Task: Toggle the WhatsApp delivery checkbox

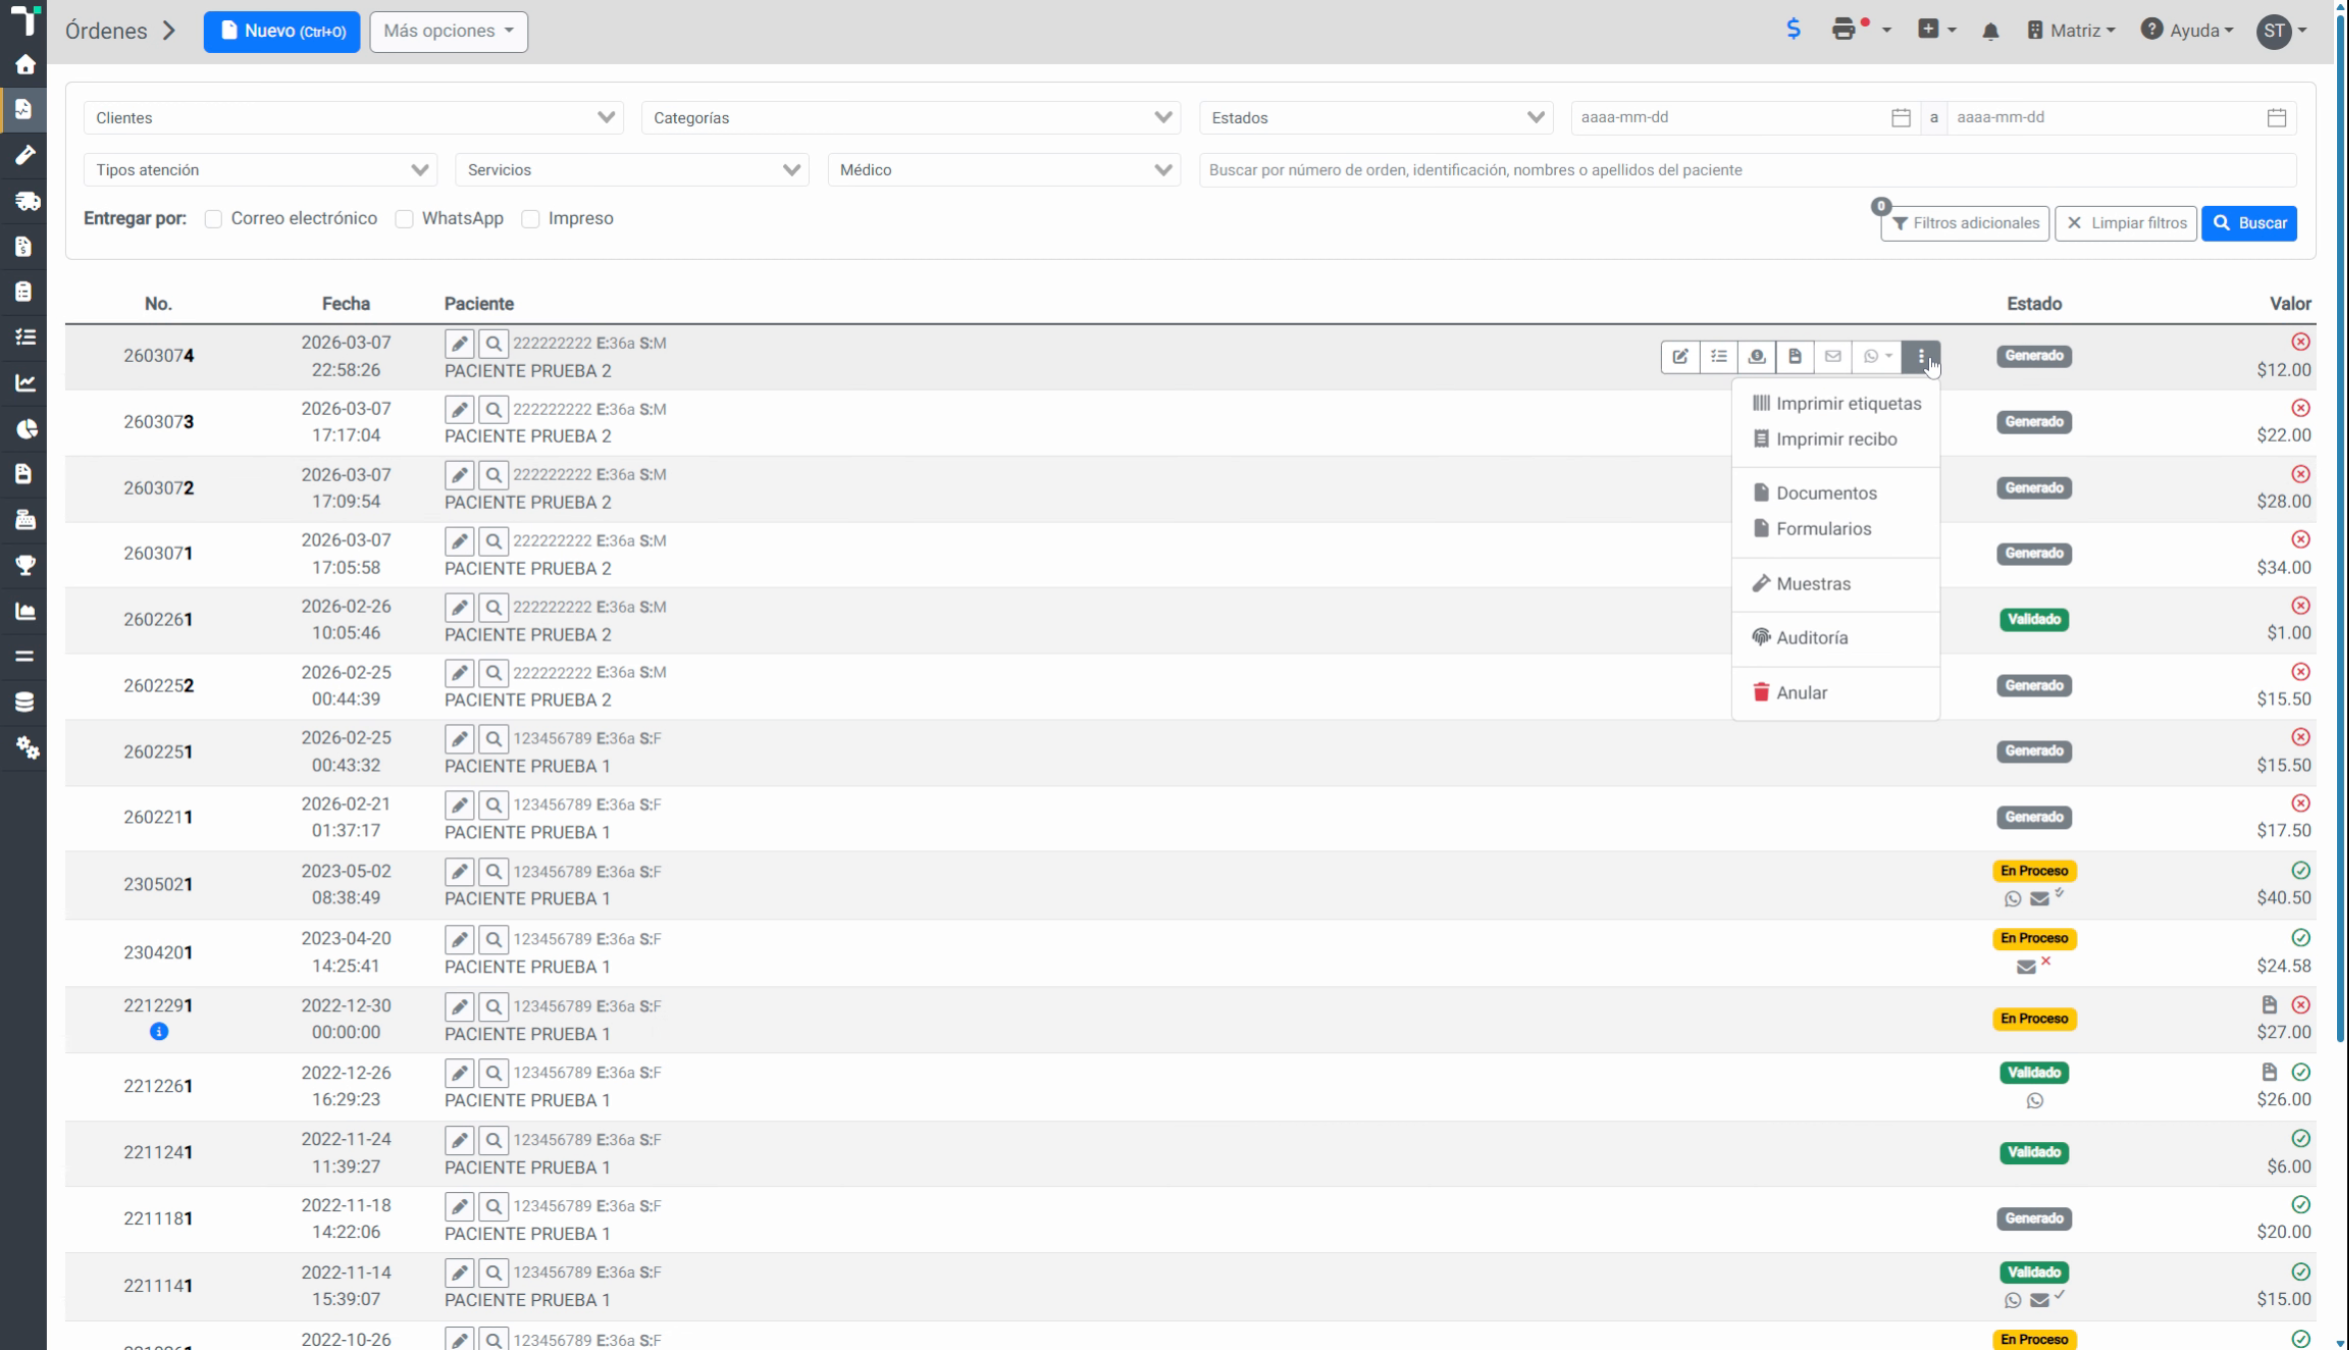Action: [x=404, y=219]
